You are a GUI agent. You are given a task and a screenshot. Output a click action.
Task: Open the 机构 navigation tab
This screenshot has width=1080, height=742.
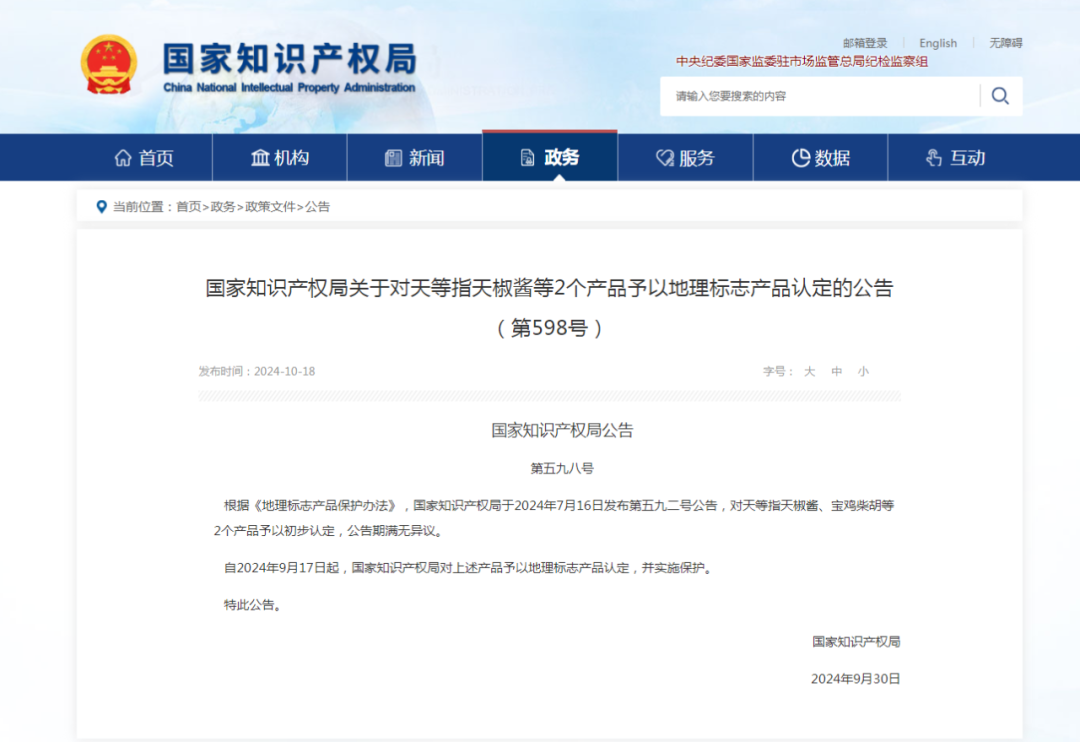coord(280,158)
